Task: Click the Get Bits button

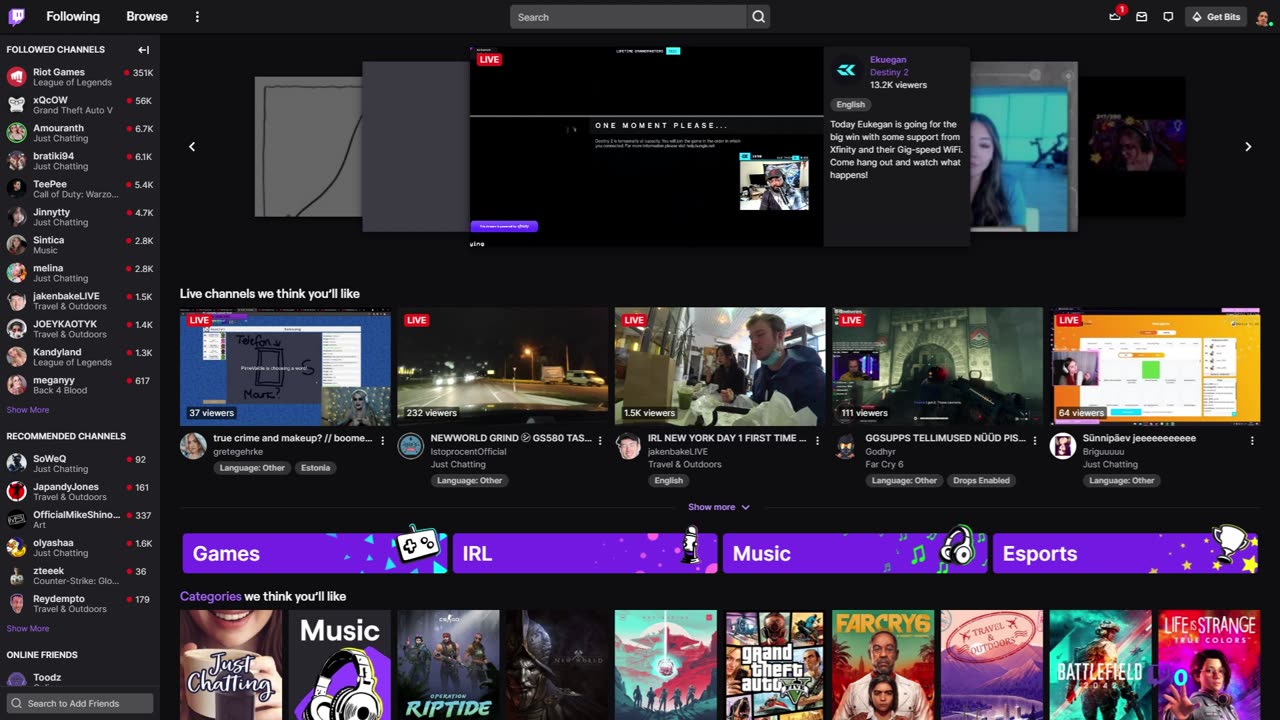Action: 1215,17
